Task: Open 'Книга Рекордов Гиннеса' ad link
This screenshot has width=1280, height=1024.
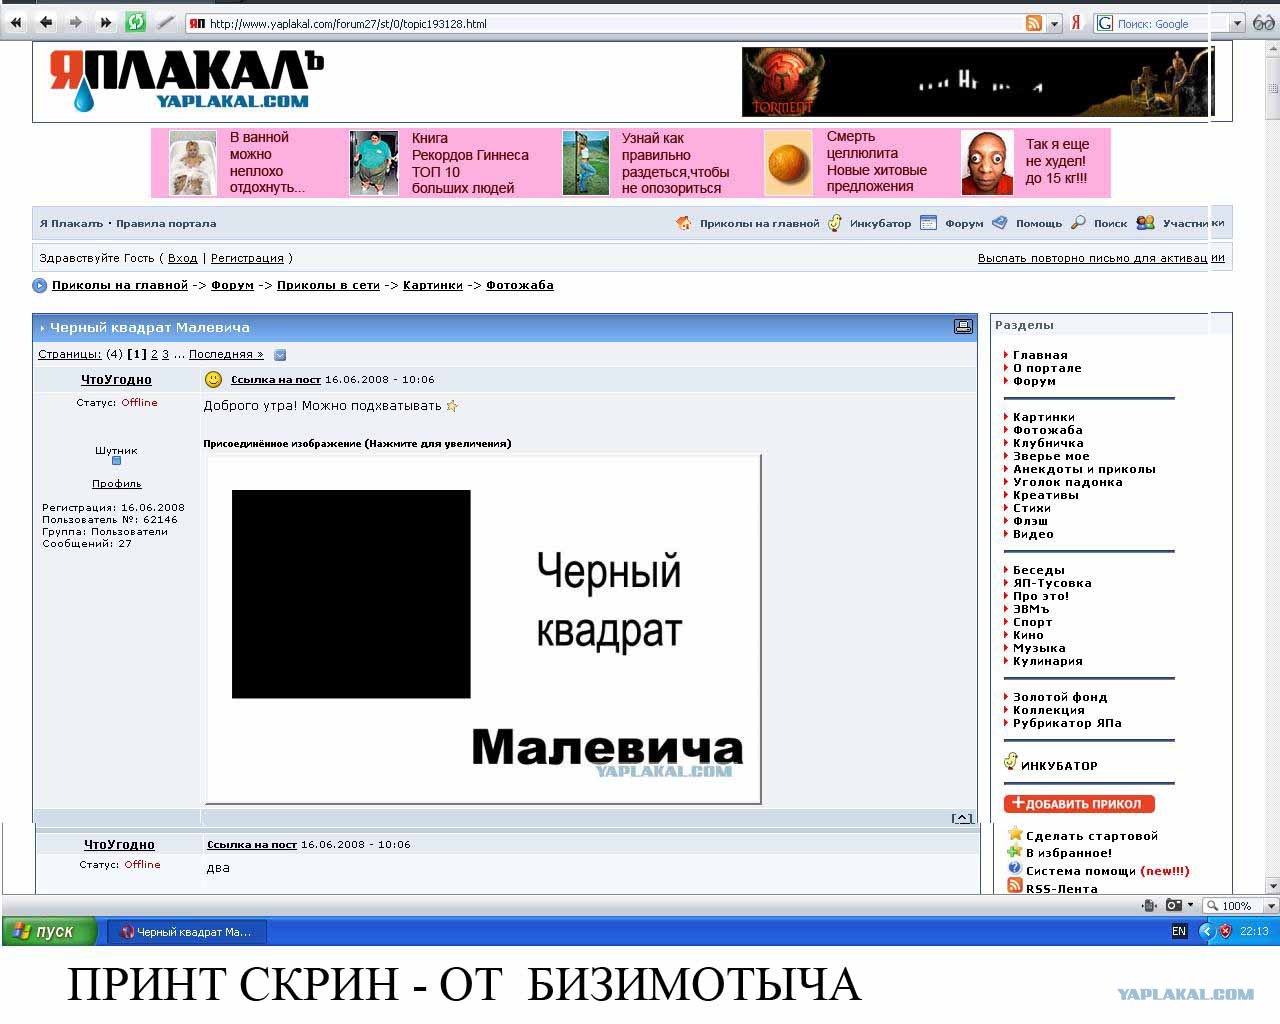Action: coord(470,163)
